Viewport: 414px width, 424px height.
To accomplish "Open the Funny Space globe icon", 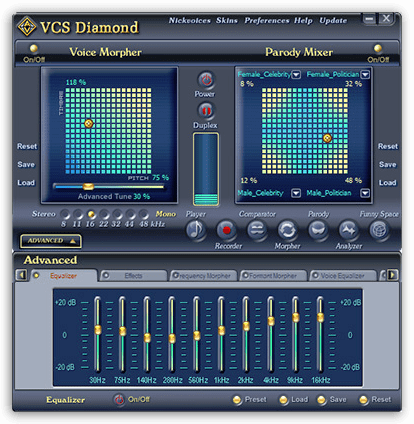I will (379, 230).
